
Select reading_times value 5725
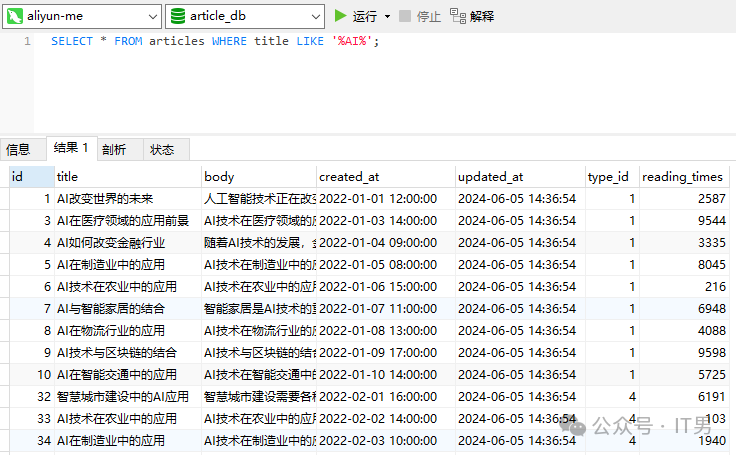[684, 375]
